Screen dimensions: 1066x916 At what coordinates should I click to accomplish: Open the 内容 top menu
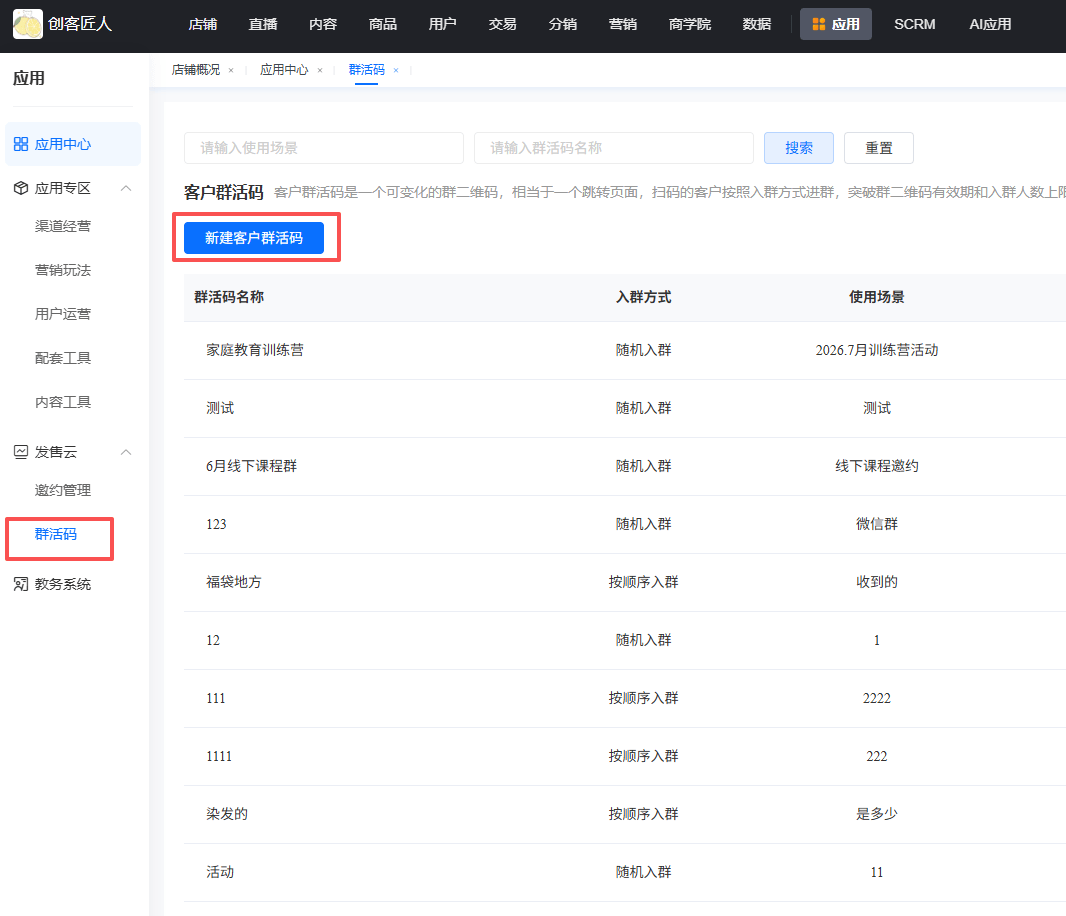pyautogui.click(x=323, y=24)
